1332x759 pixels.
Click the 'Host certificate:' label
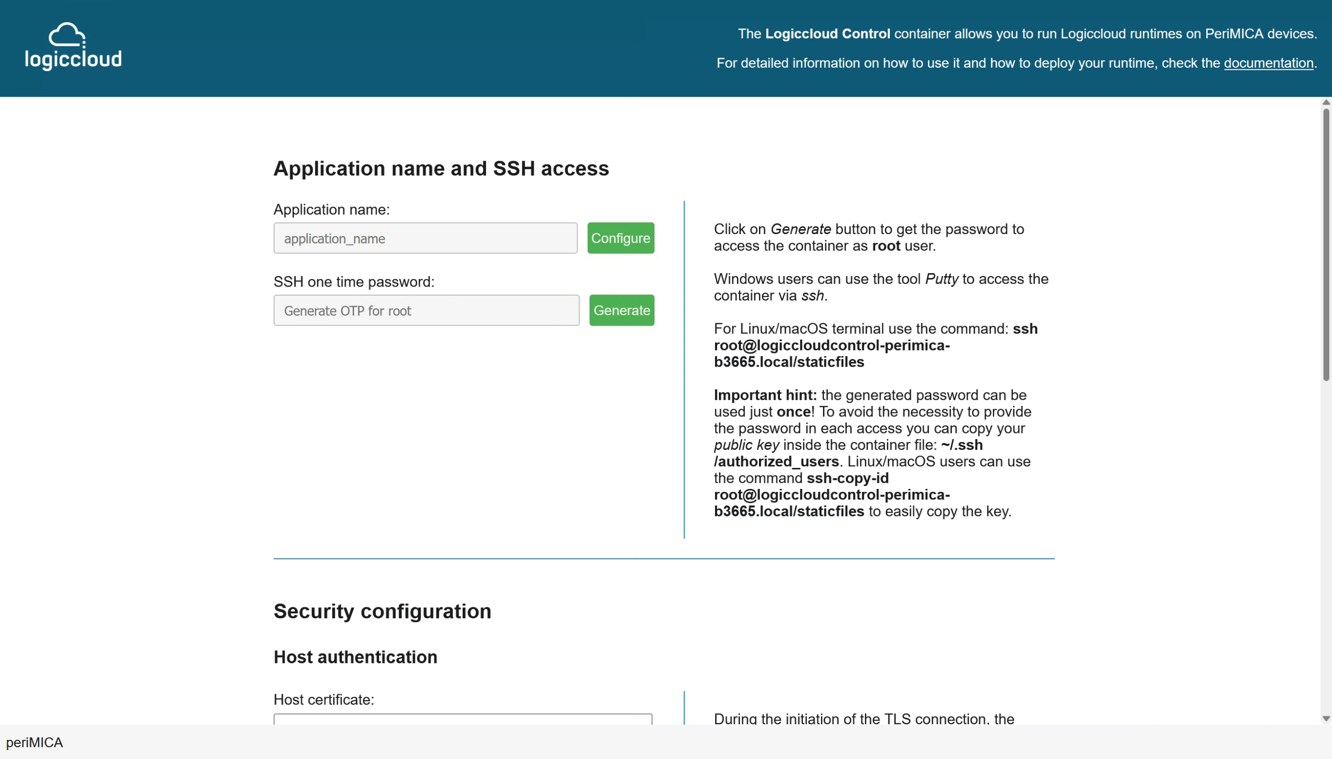pos(323,699)
